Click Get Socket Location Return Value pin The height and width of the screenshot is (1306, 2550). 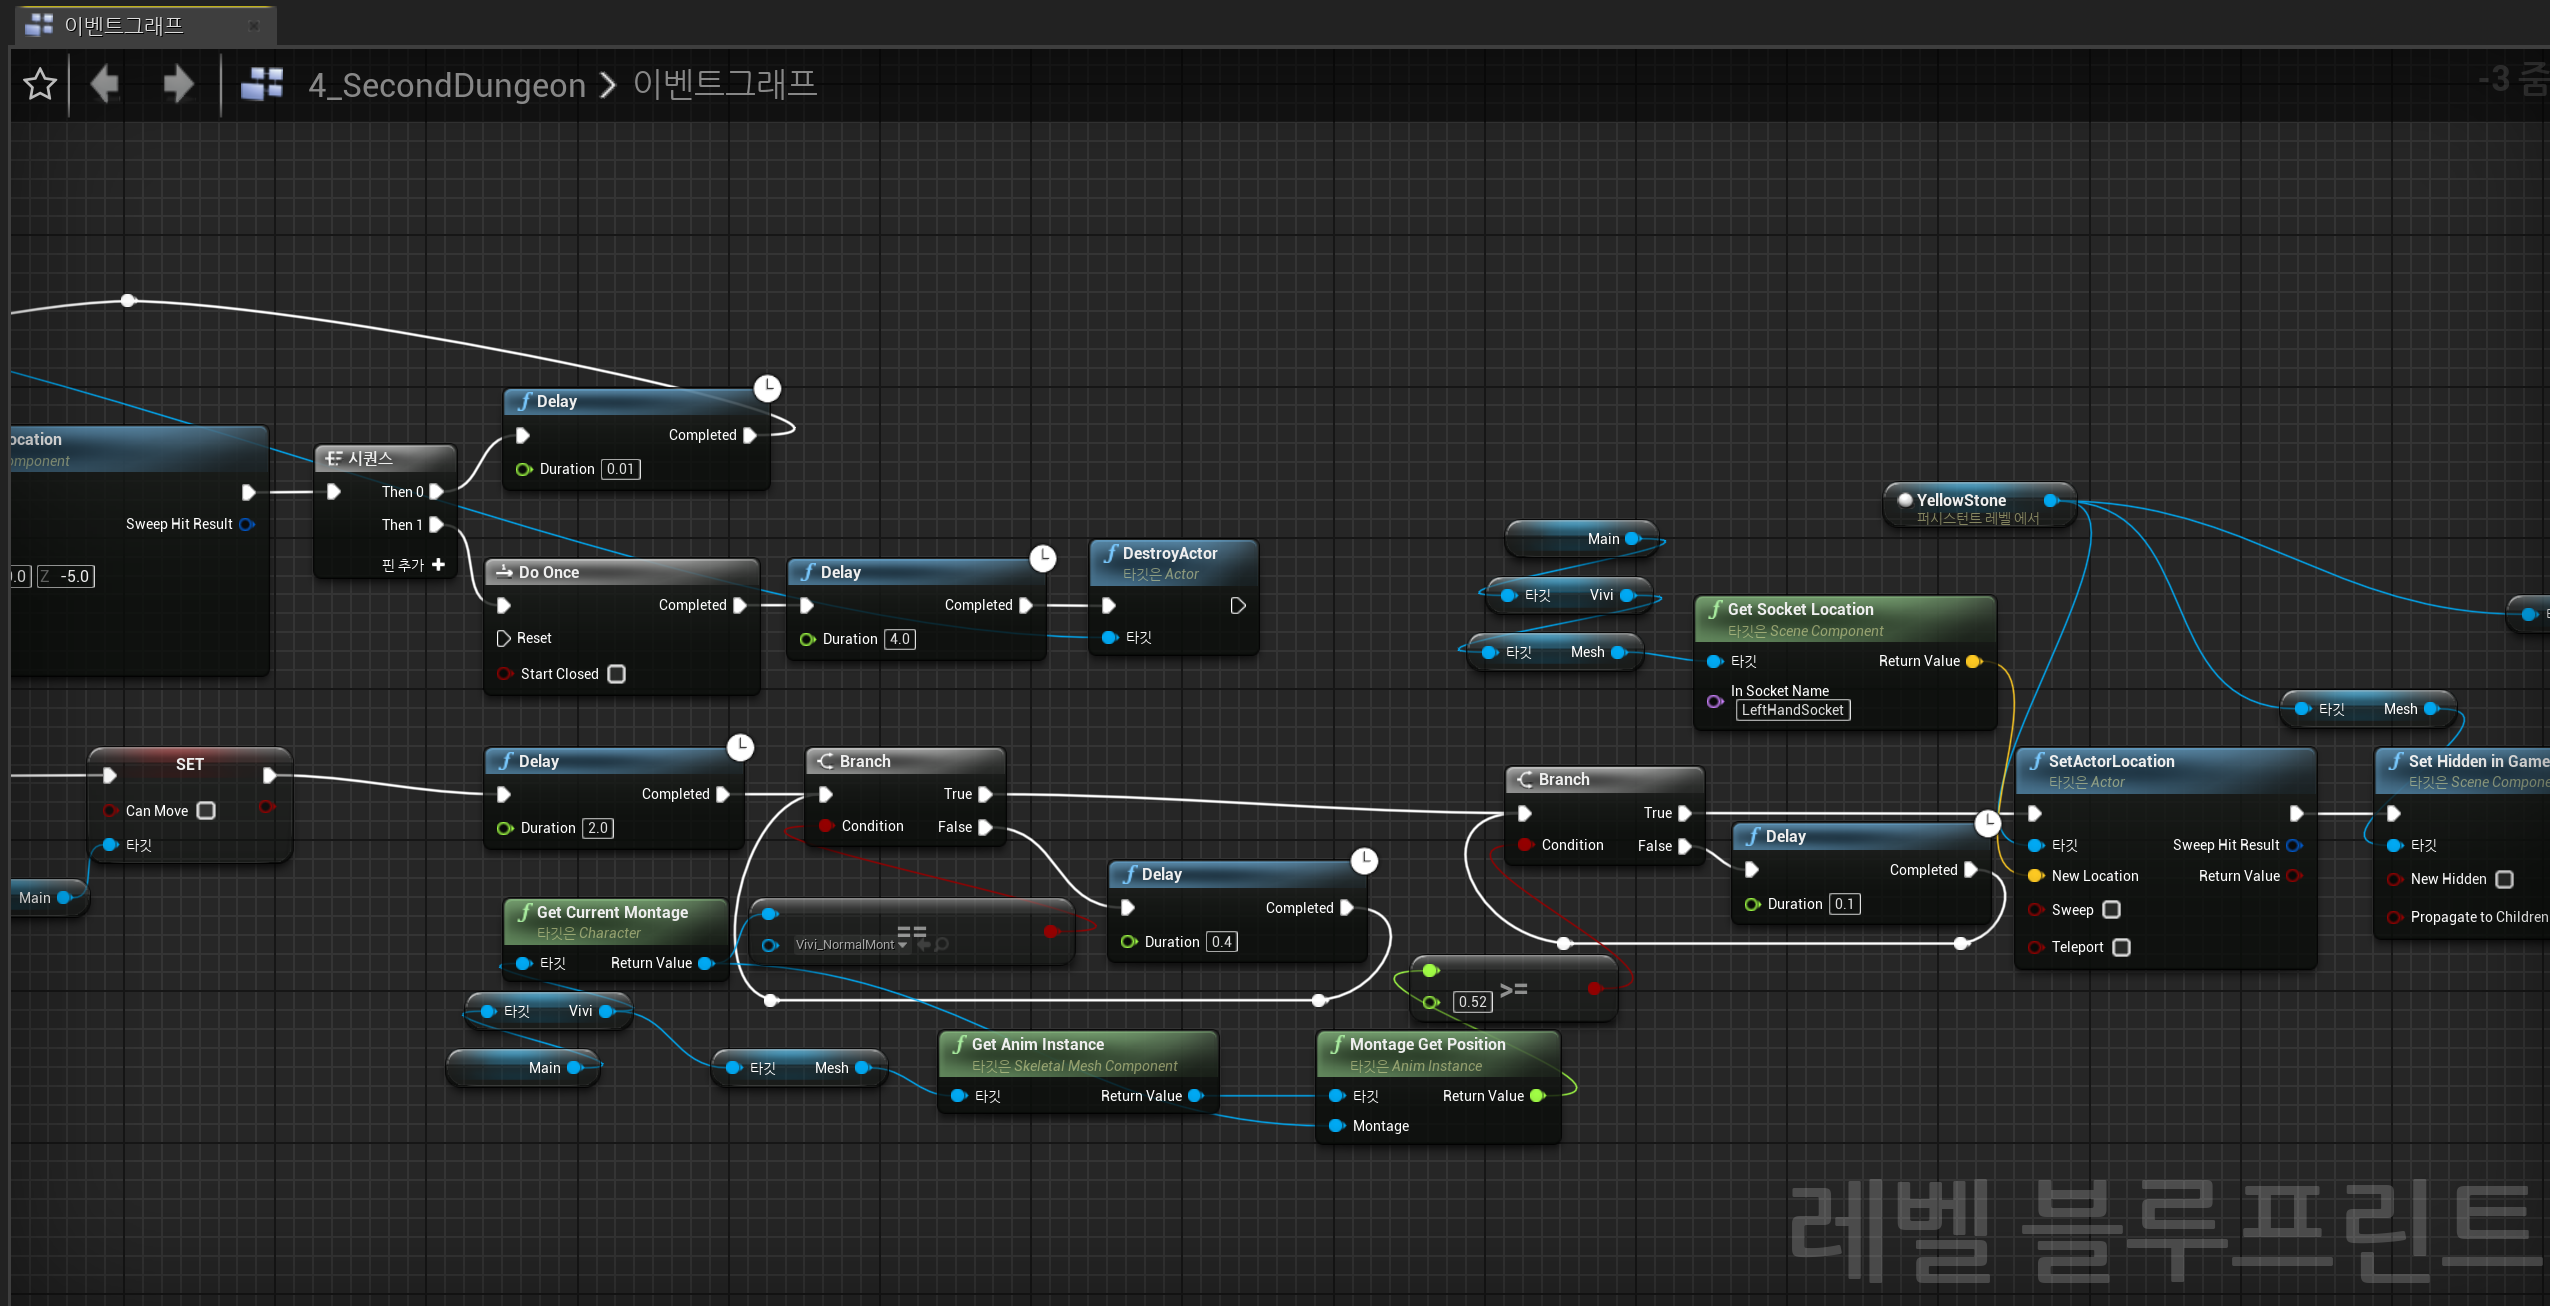click(1973, 661)
